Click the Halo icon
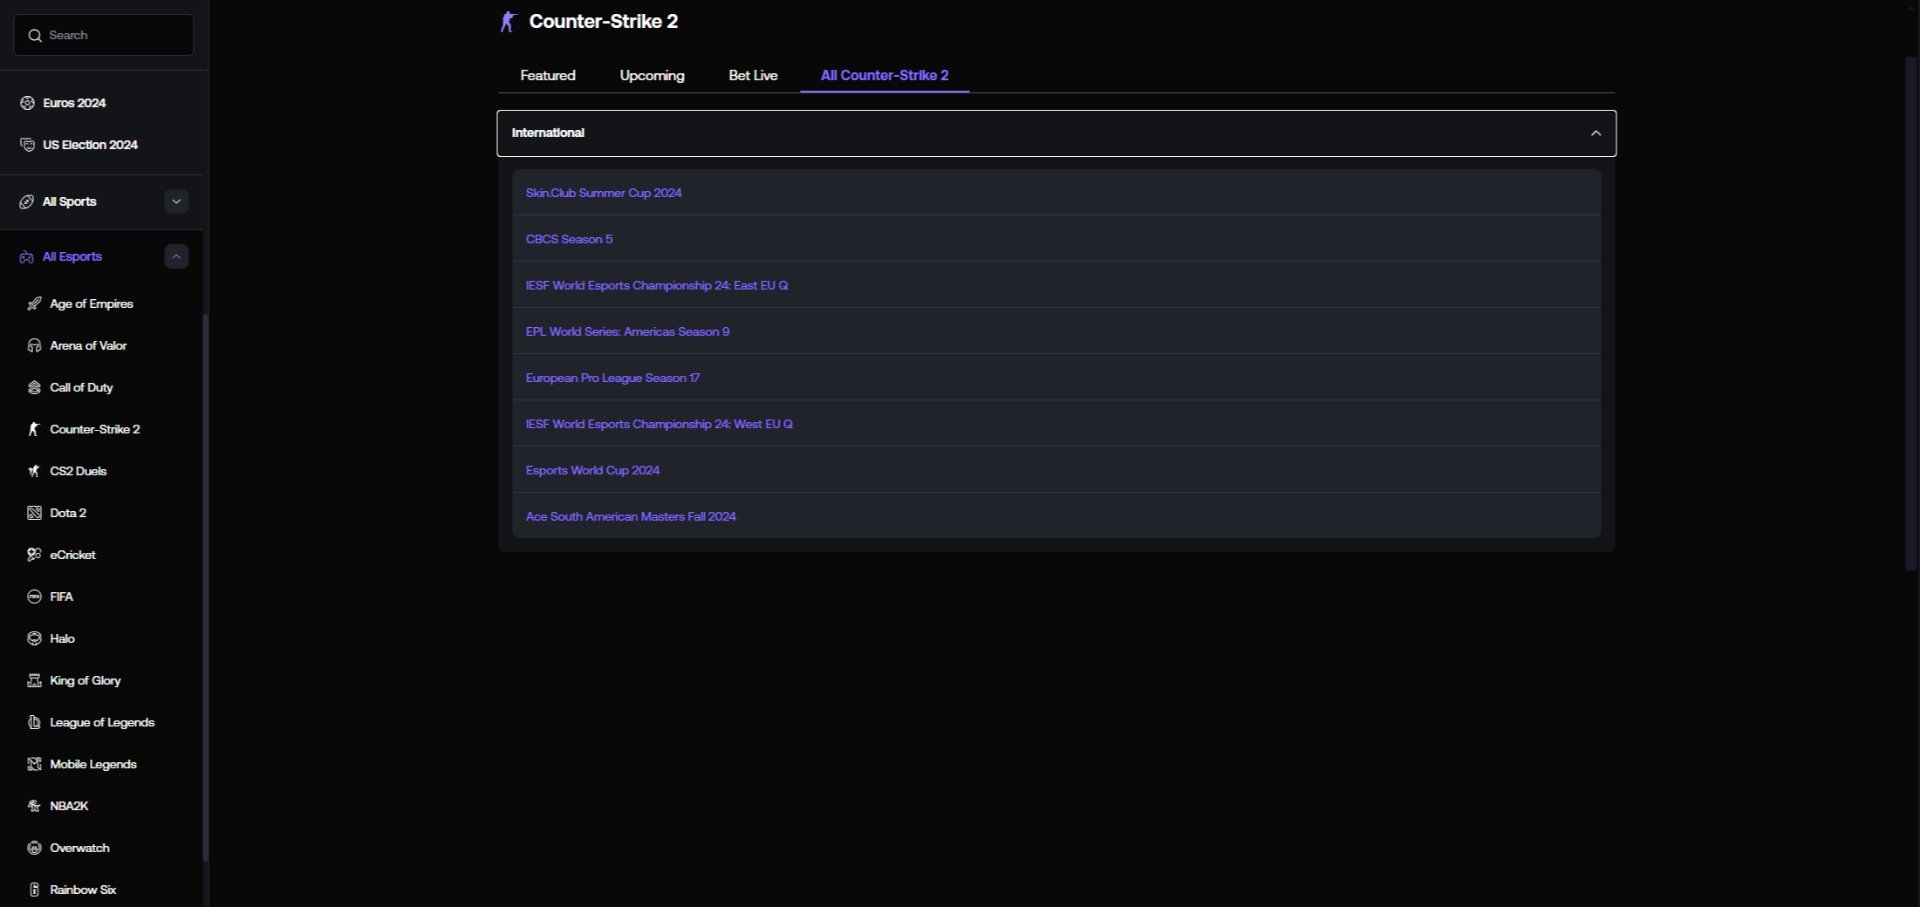 [x=34, y=639]
